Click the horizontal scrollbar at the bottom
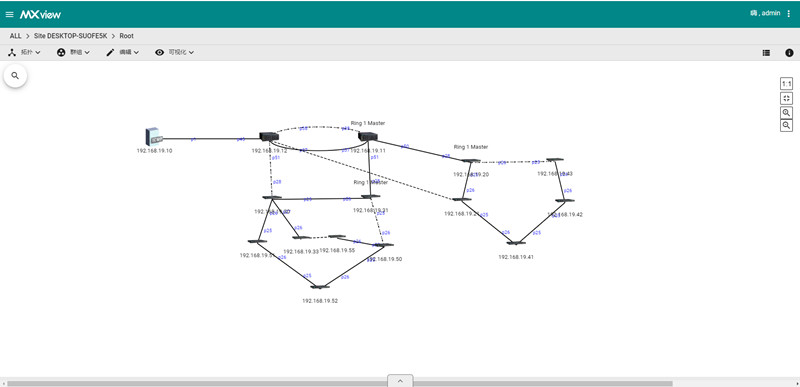Viewport: 800px width, 387px height. click(339, 383)
